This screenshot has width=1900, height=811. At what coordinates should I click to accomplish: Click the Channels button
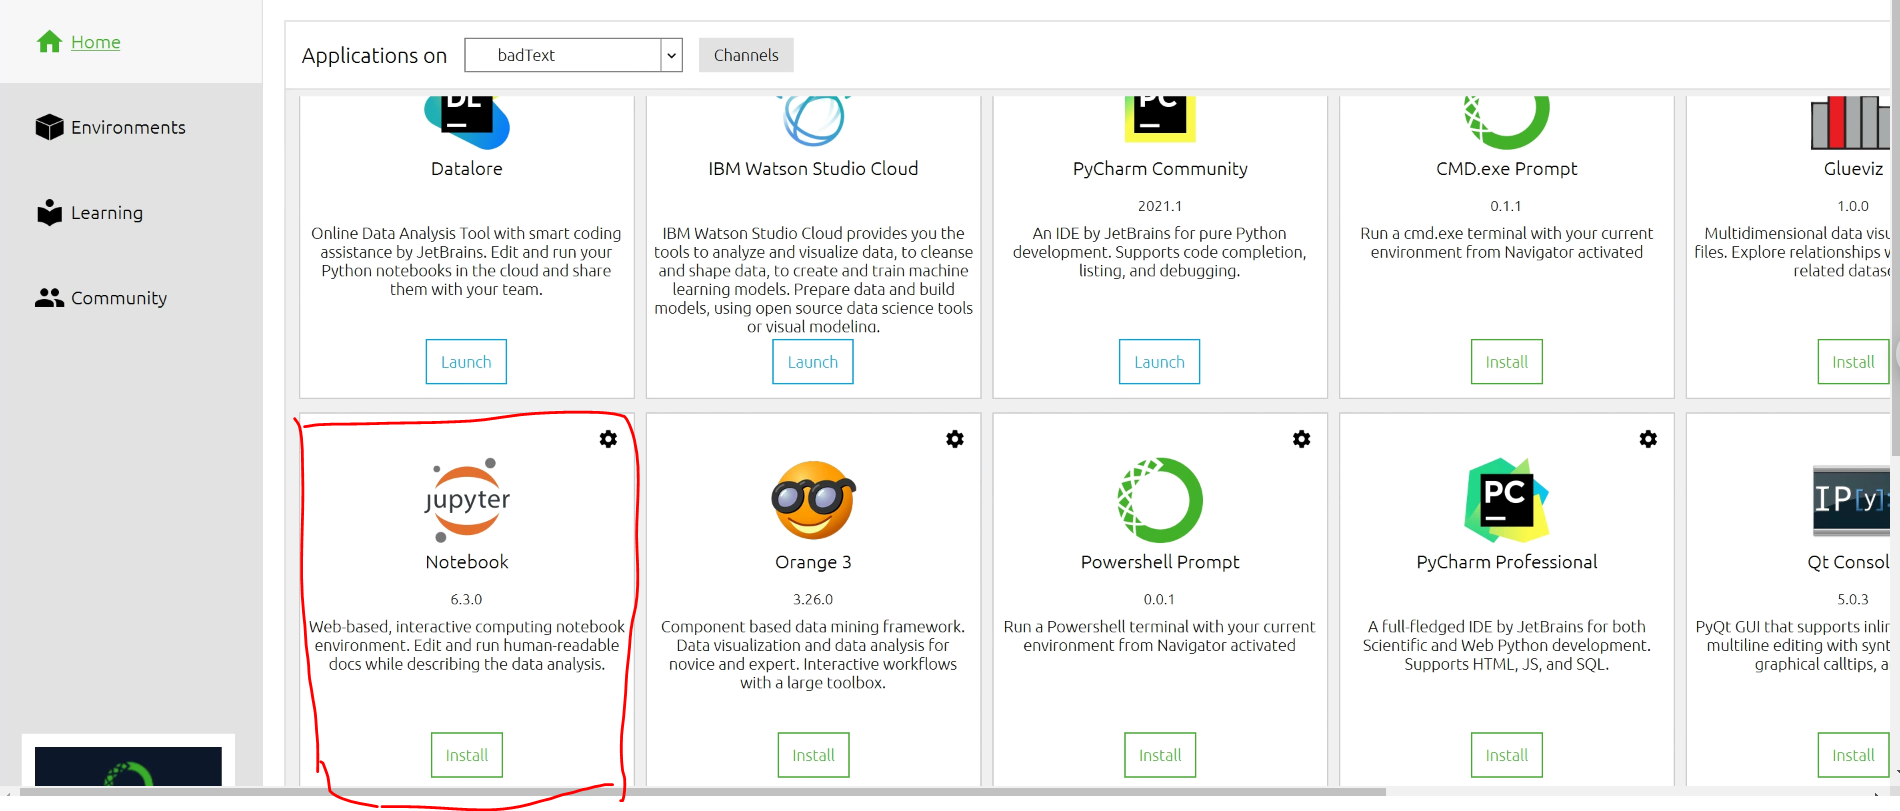(x=746, y=55)
